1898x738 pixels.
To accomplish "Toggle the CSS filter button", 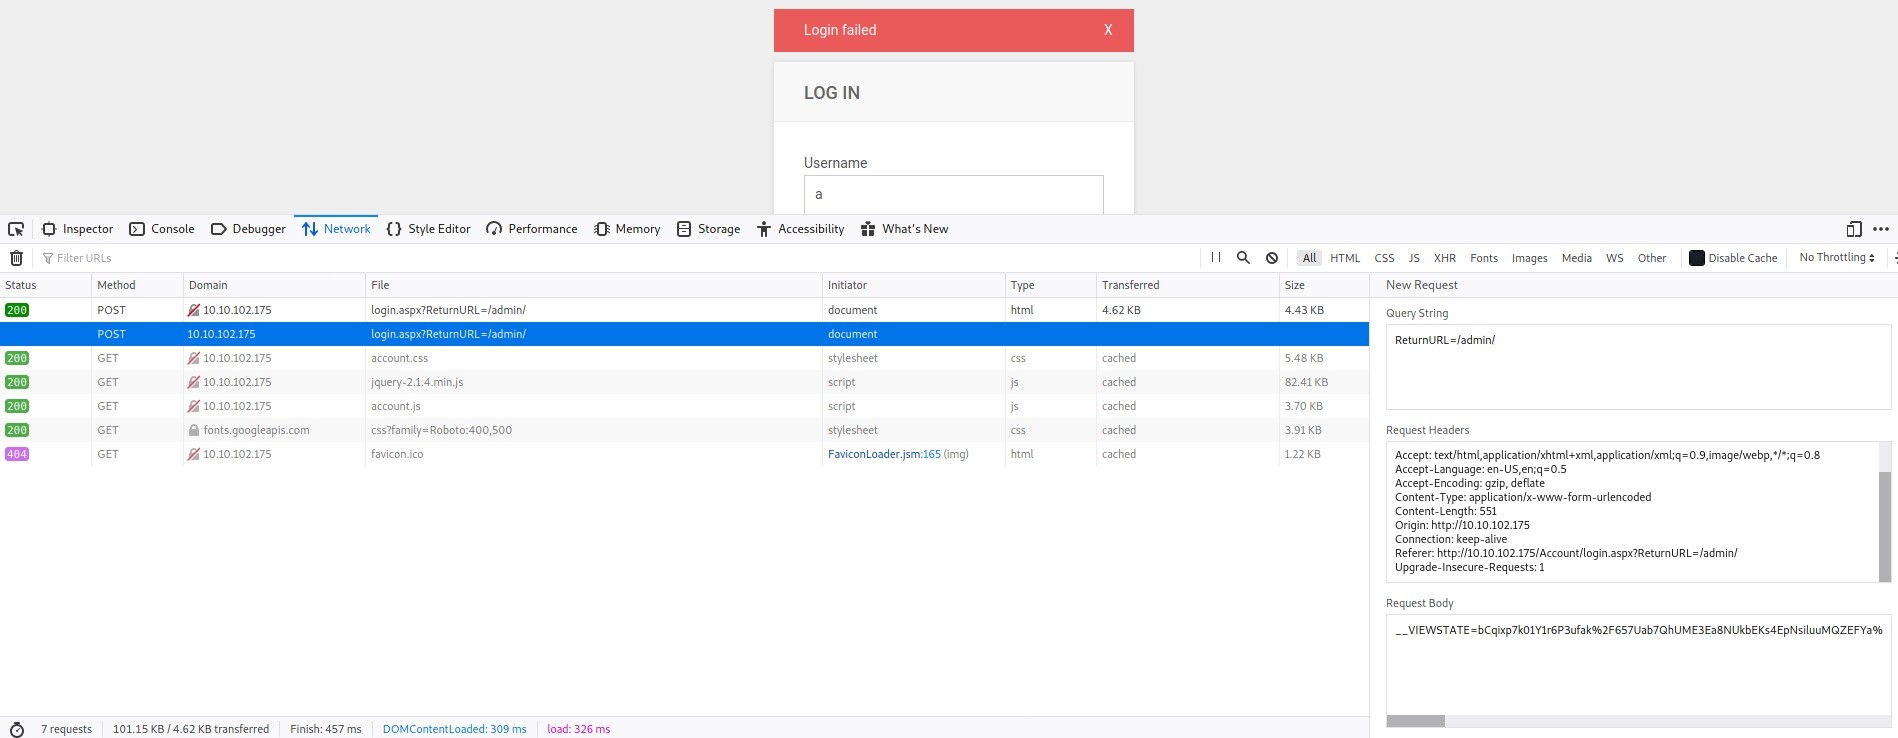I will tap(1384, 258).
